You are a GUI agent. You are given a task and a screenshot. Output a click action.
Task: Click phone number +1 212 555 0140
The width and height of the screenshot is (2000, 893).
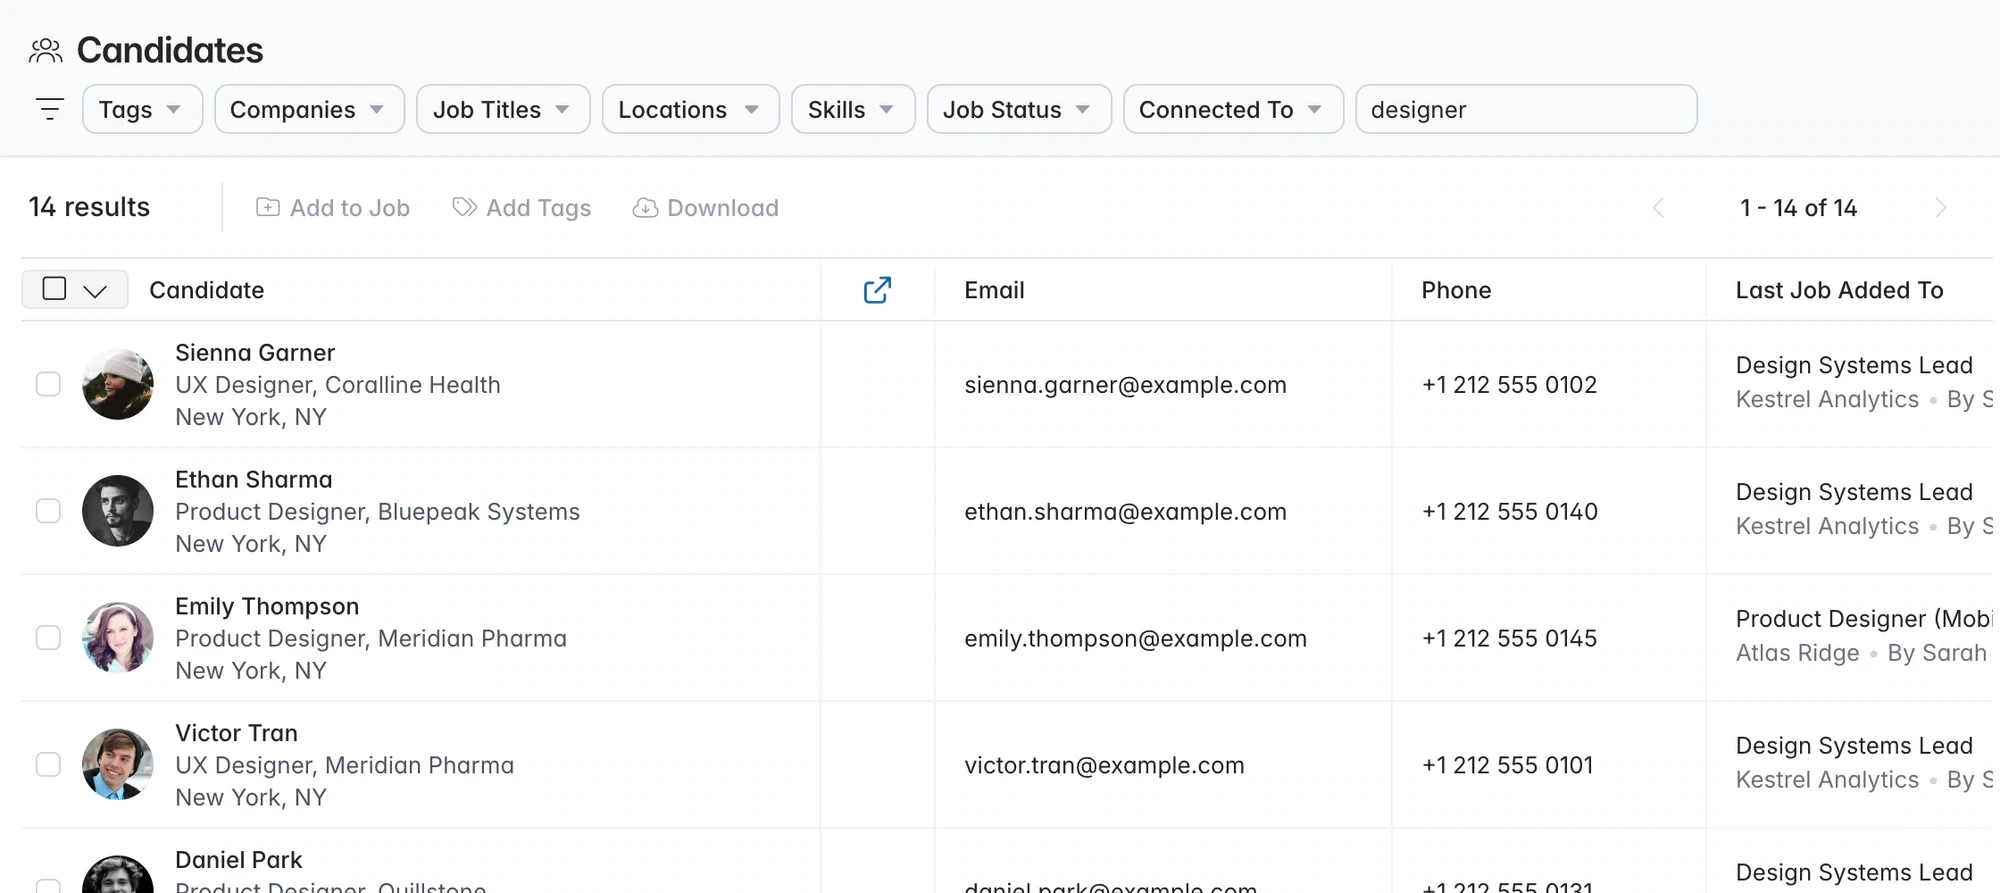coord(1510,512)
